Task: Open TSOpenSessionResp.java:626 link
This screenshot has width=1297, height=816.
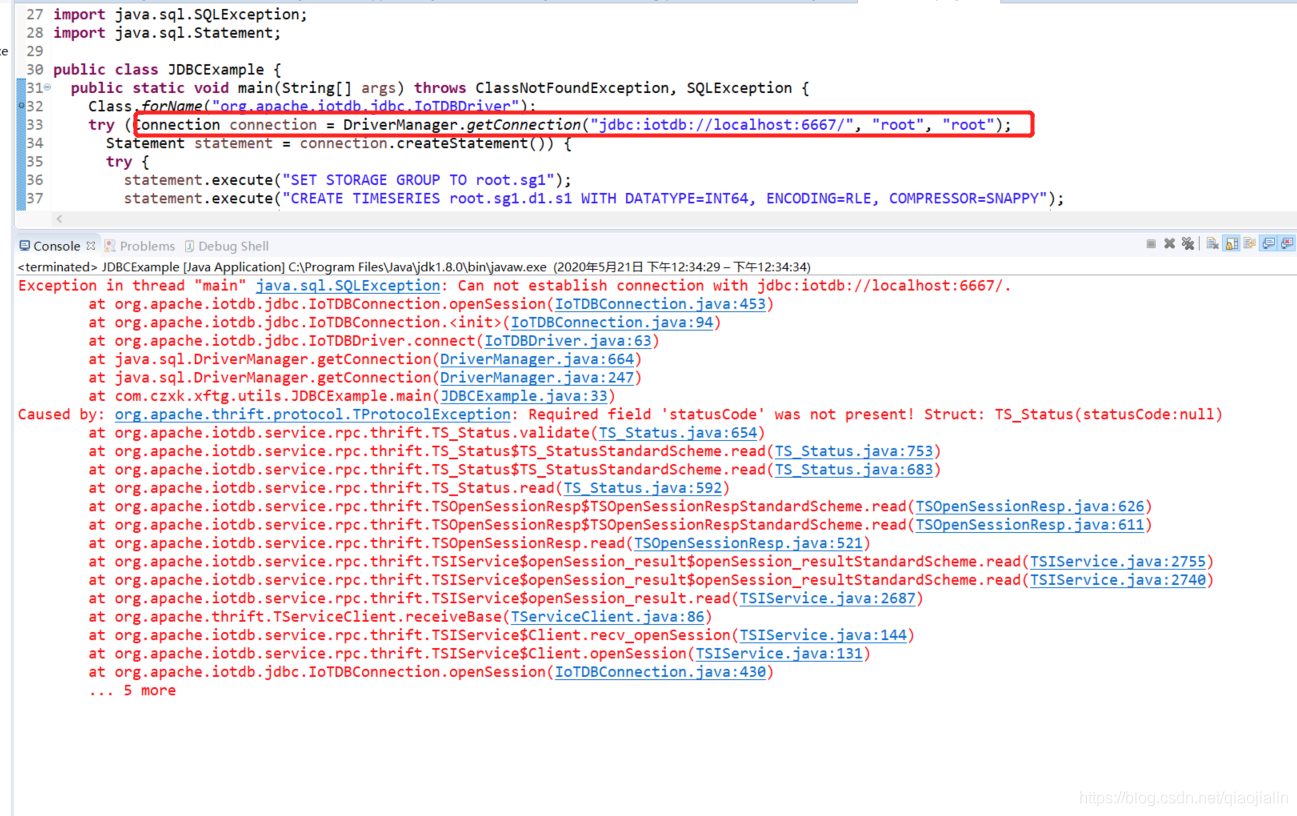Action: coord(1030,506)
